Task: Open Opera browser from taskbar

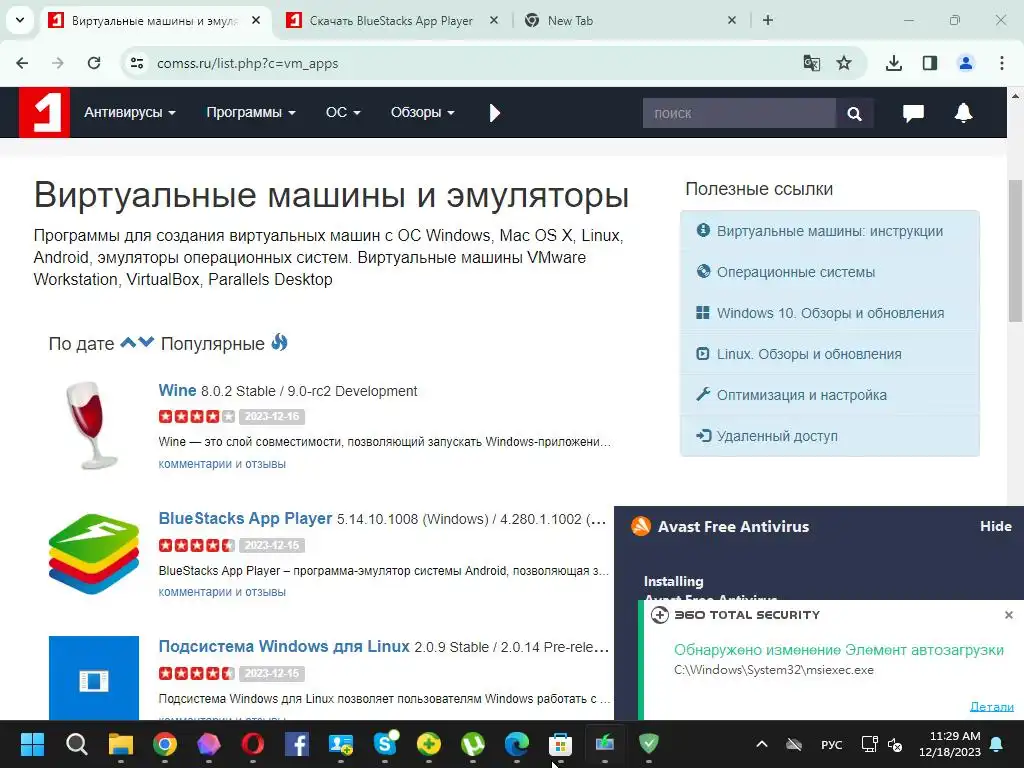Action: point(253,744)
